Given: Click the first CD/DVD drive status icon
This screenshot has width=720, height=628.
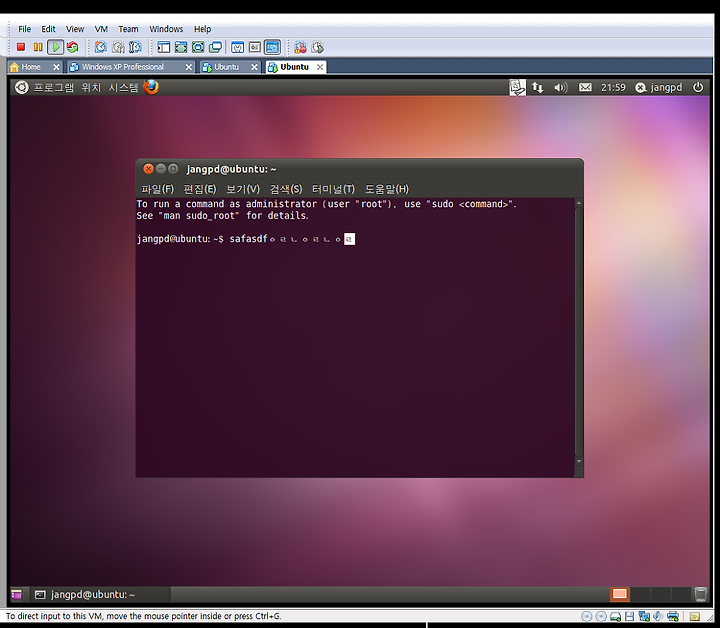Looking at the screenshot, I should pos(586,617).
